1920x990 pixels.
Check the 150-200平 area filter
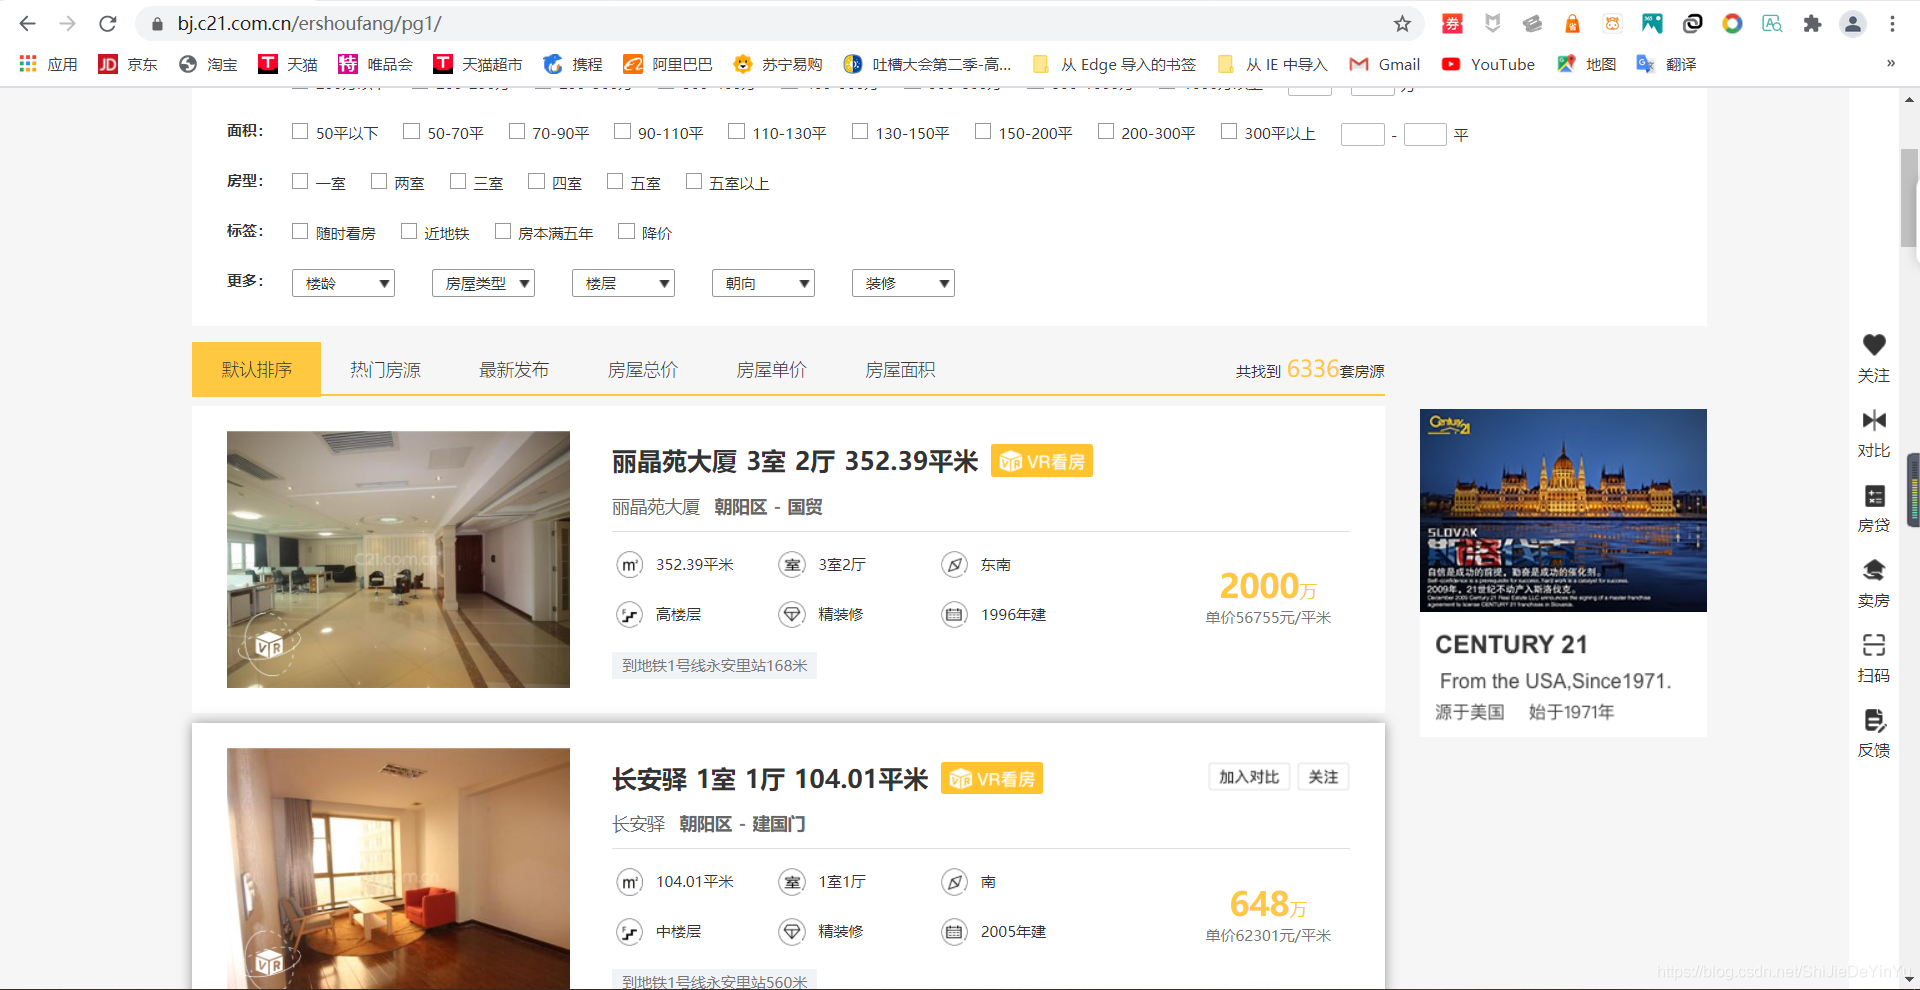983,131
